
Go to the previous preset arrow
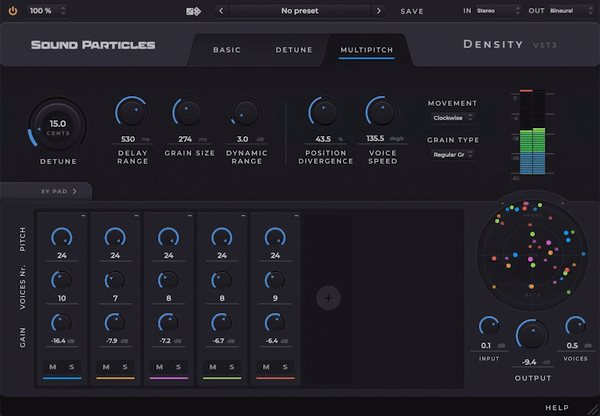pos(221,11)
